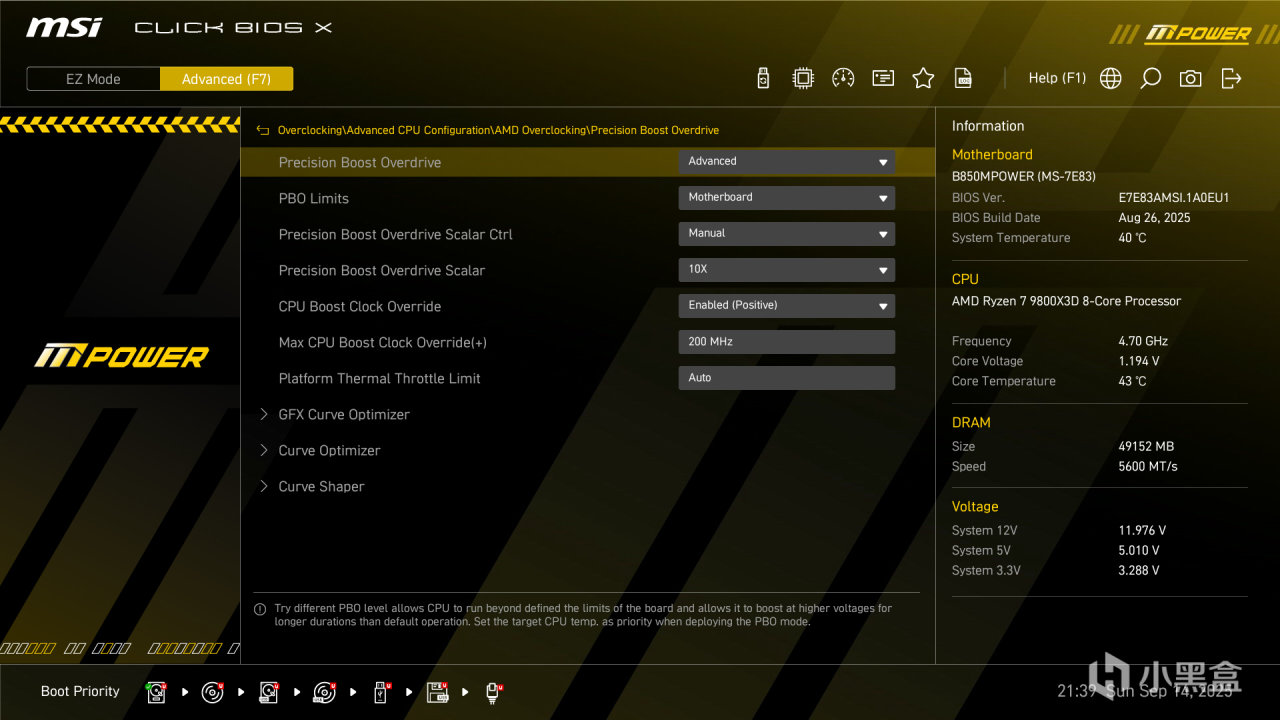Select the network cable boot device
The height and width of the screenshot is (720, 1280).
pos(494,692)
